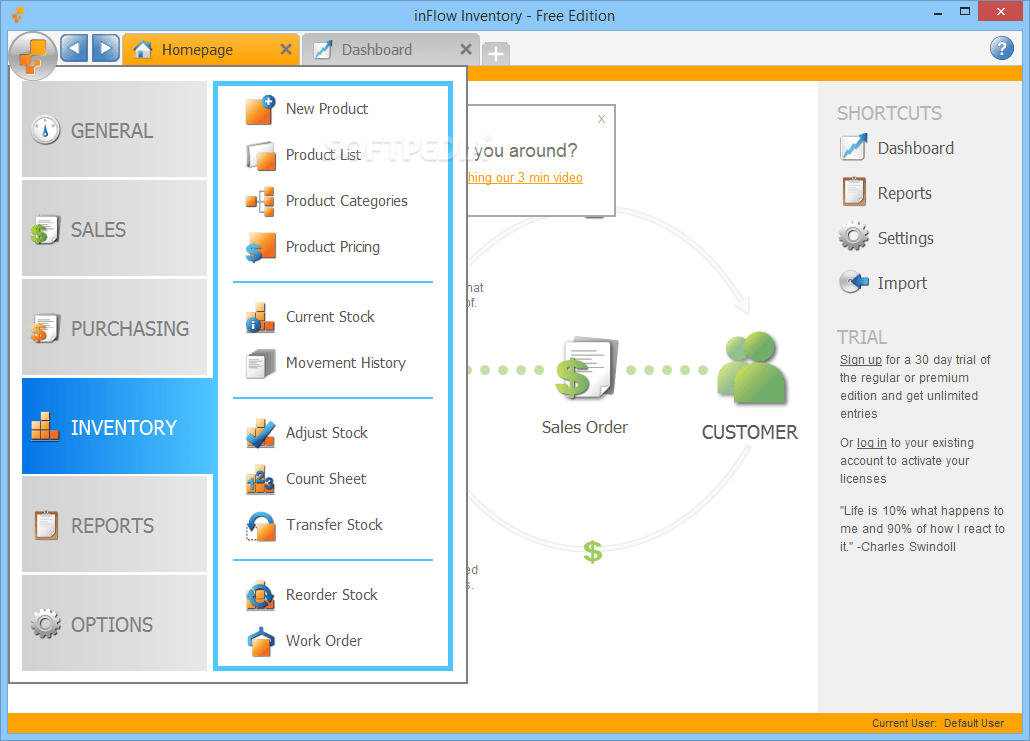The image size is (1030, 741).
Task: Click the Settings shortcut gear icon
Action: point(853,236)
